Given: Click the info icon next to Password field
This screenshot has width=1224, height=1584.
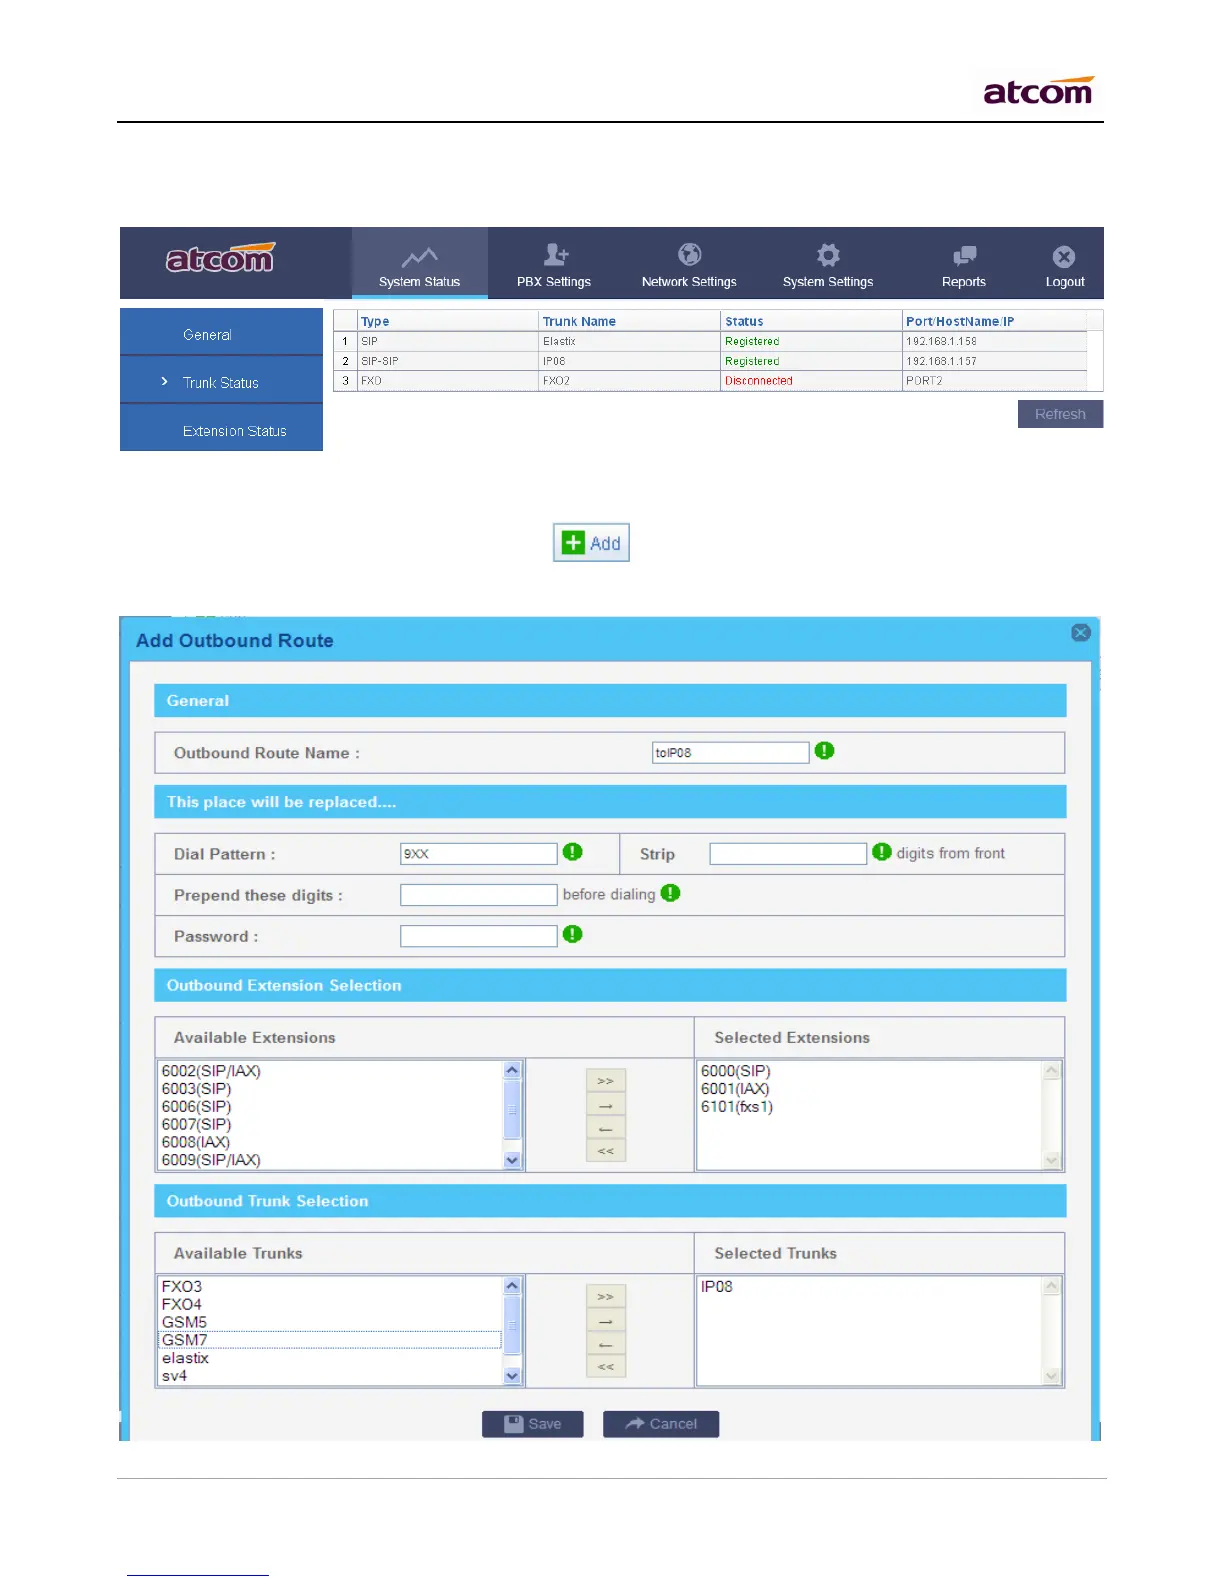Looking at the screenshot, I should point(573,934).
